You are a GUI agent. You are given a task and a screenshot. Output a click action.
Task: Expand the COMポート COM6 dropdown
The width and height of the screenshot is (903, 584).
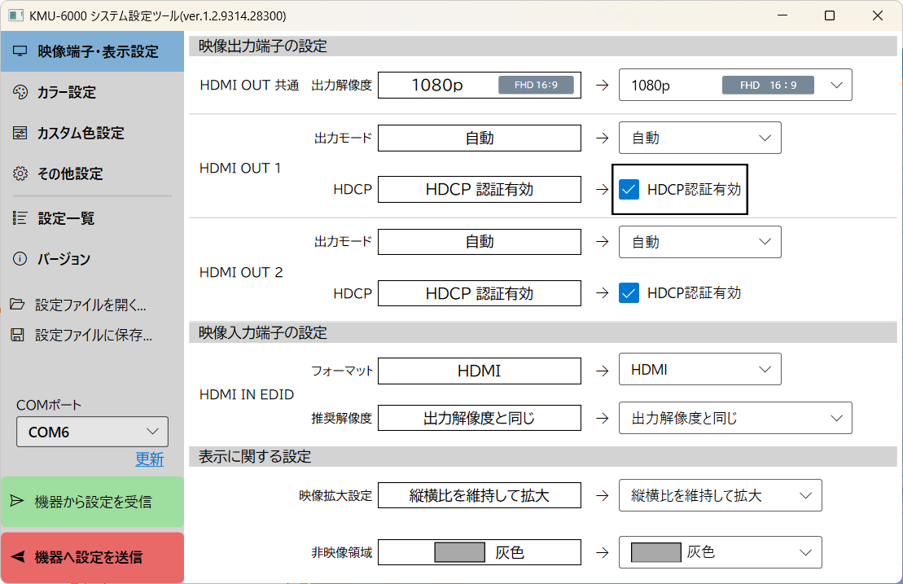(x=92, y=432)
